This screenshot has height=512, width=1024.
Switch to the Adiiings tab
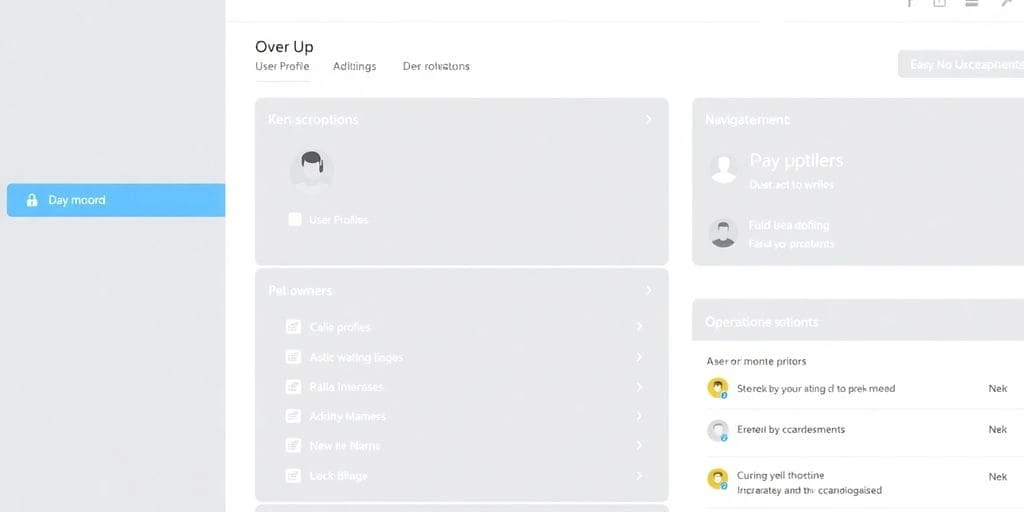pos(355,66)
